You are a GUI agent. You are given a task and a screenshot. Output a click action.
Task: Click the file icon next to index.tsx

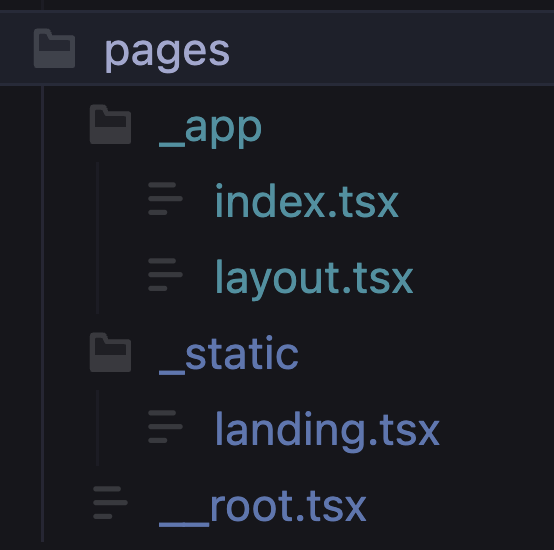point(165,199)
